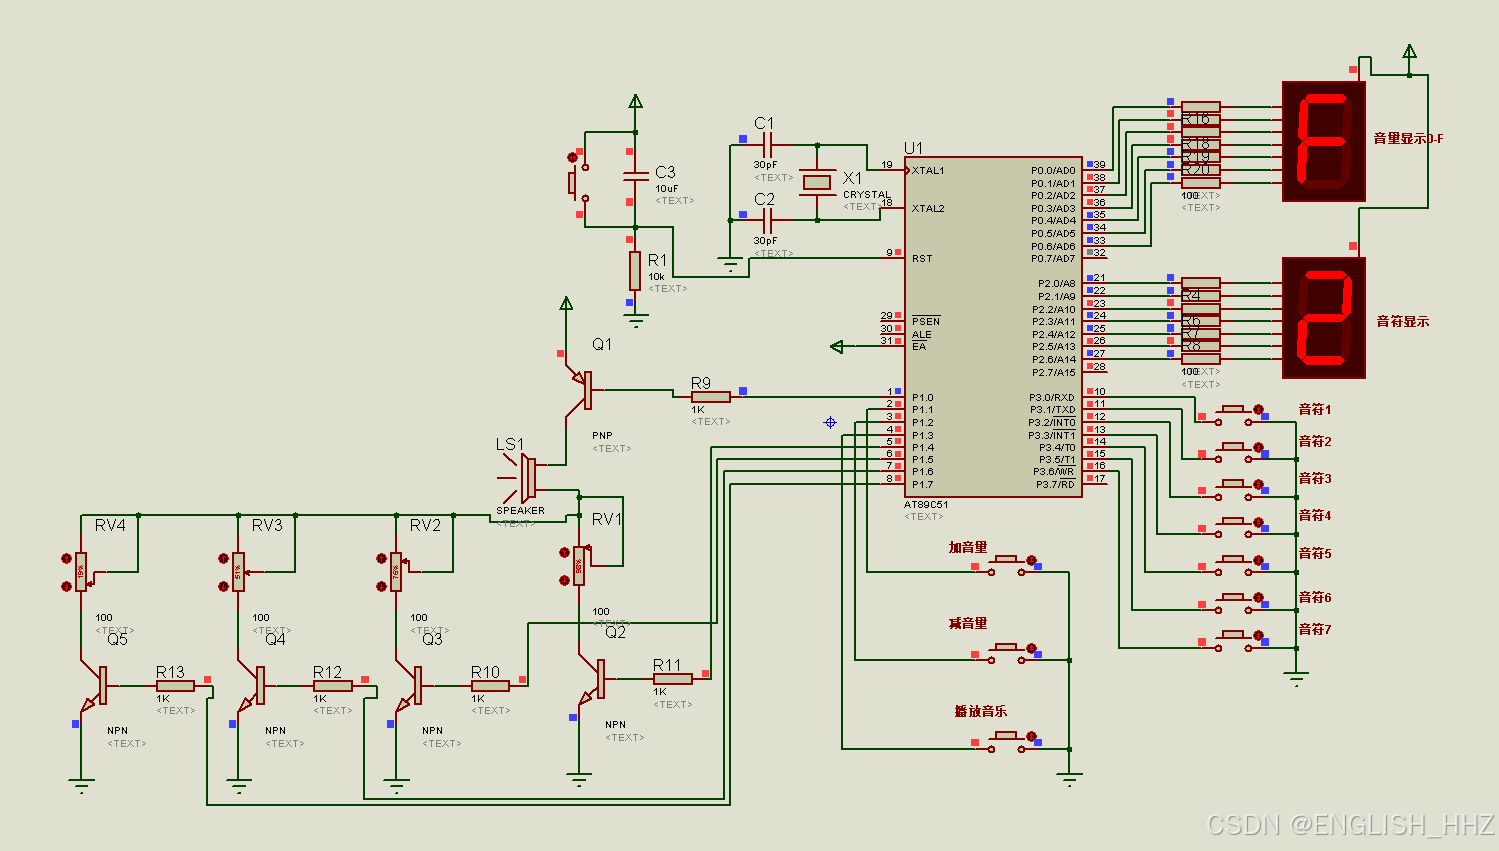Click the P3.7/RD pin label
1499x851 pixels.
(1056, 484)
